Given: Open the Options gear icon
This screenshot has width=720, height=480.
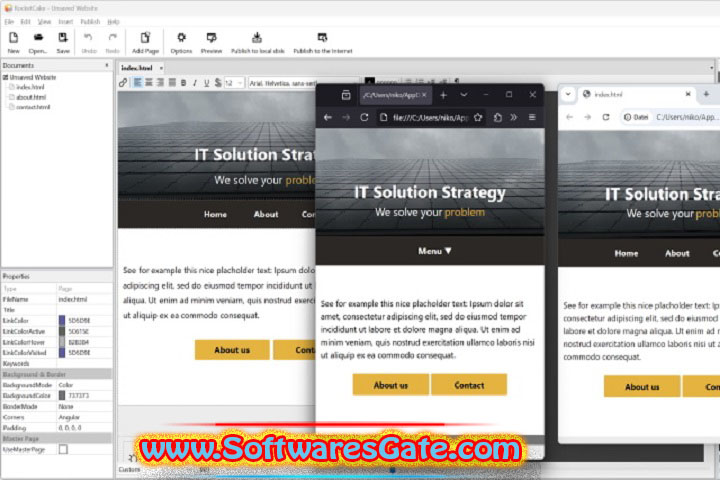Looking at the screenshot, I should (181, 38).
